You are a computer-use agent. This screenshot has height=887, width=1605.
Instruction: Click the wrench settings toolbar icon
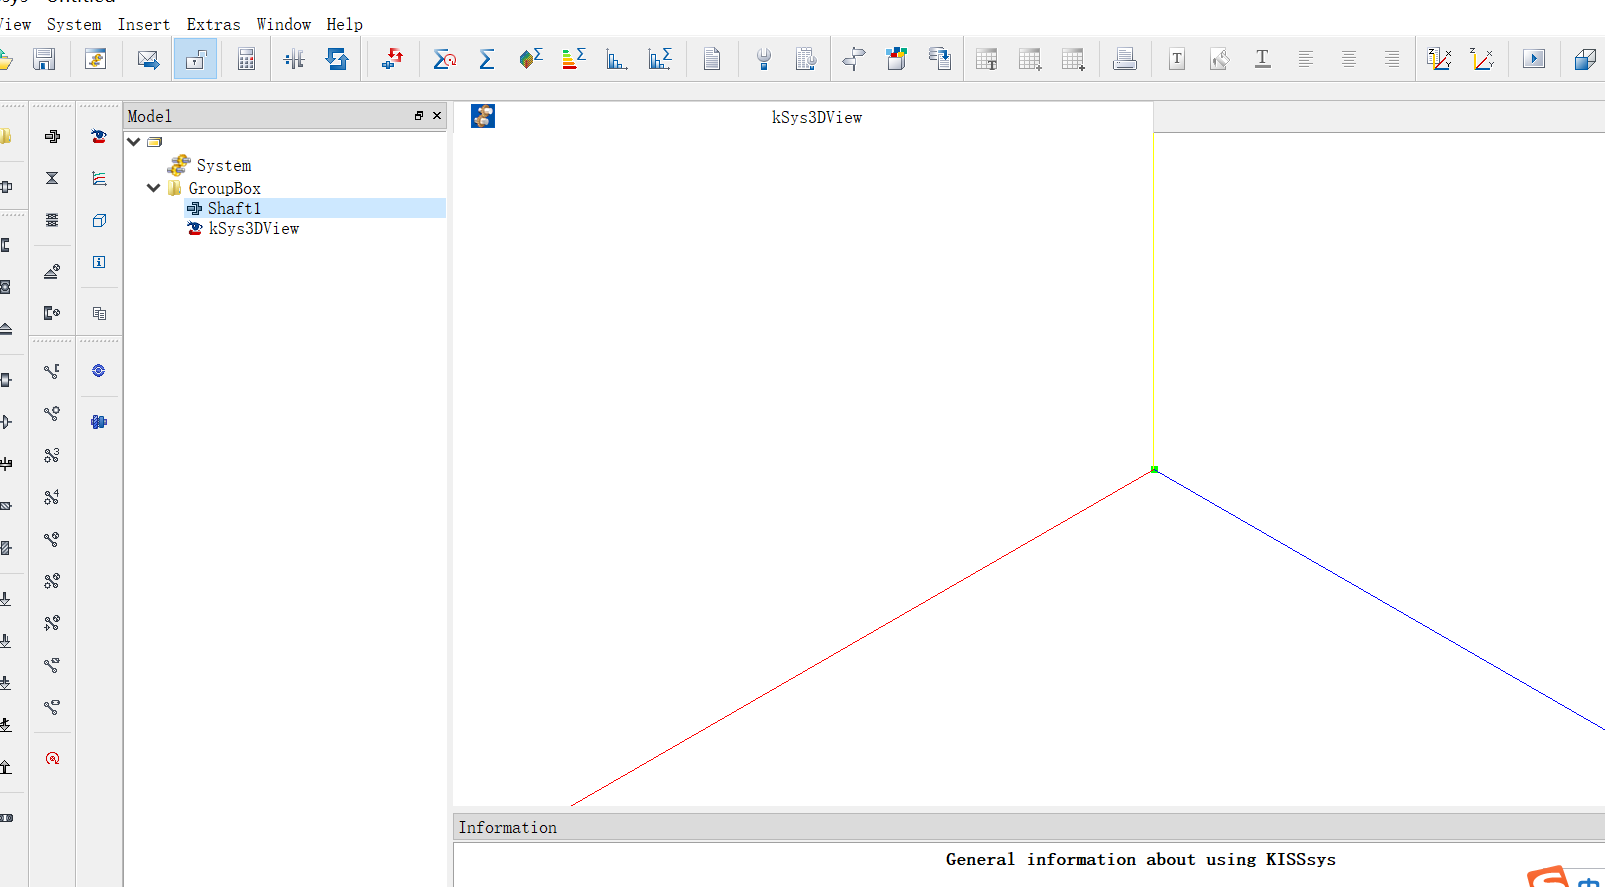click(x=763, y=59)
